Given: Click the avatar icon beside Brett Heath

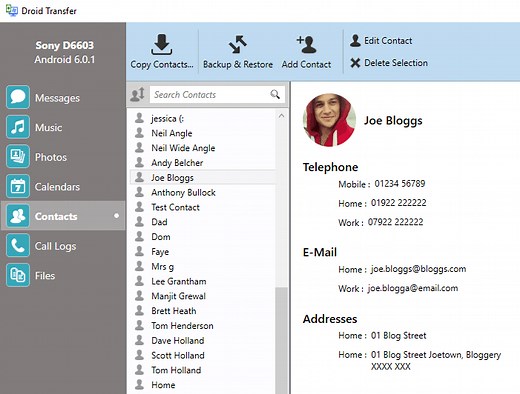Looking at the screenshot, I should click(139, 310).
